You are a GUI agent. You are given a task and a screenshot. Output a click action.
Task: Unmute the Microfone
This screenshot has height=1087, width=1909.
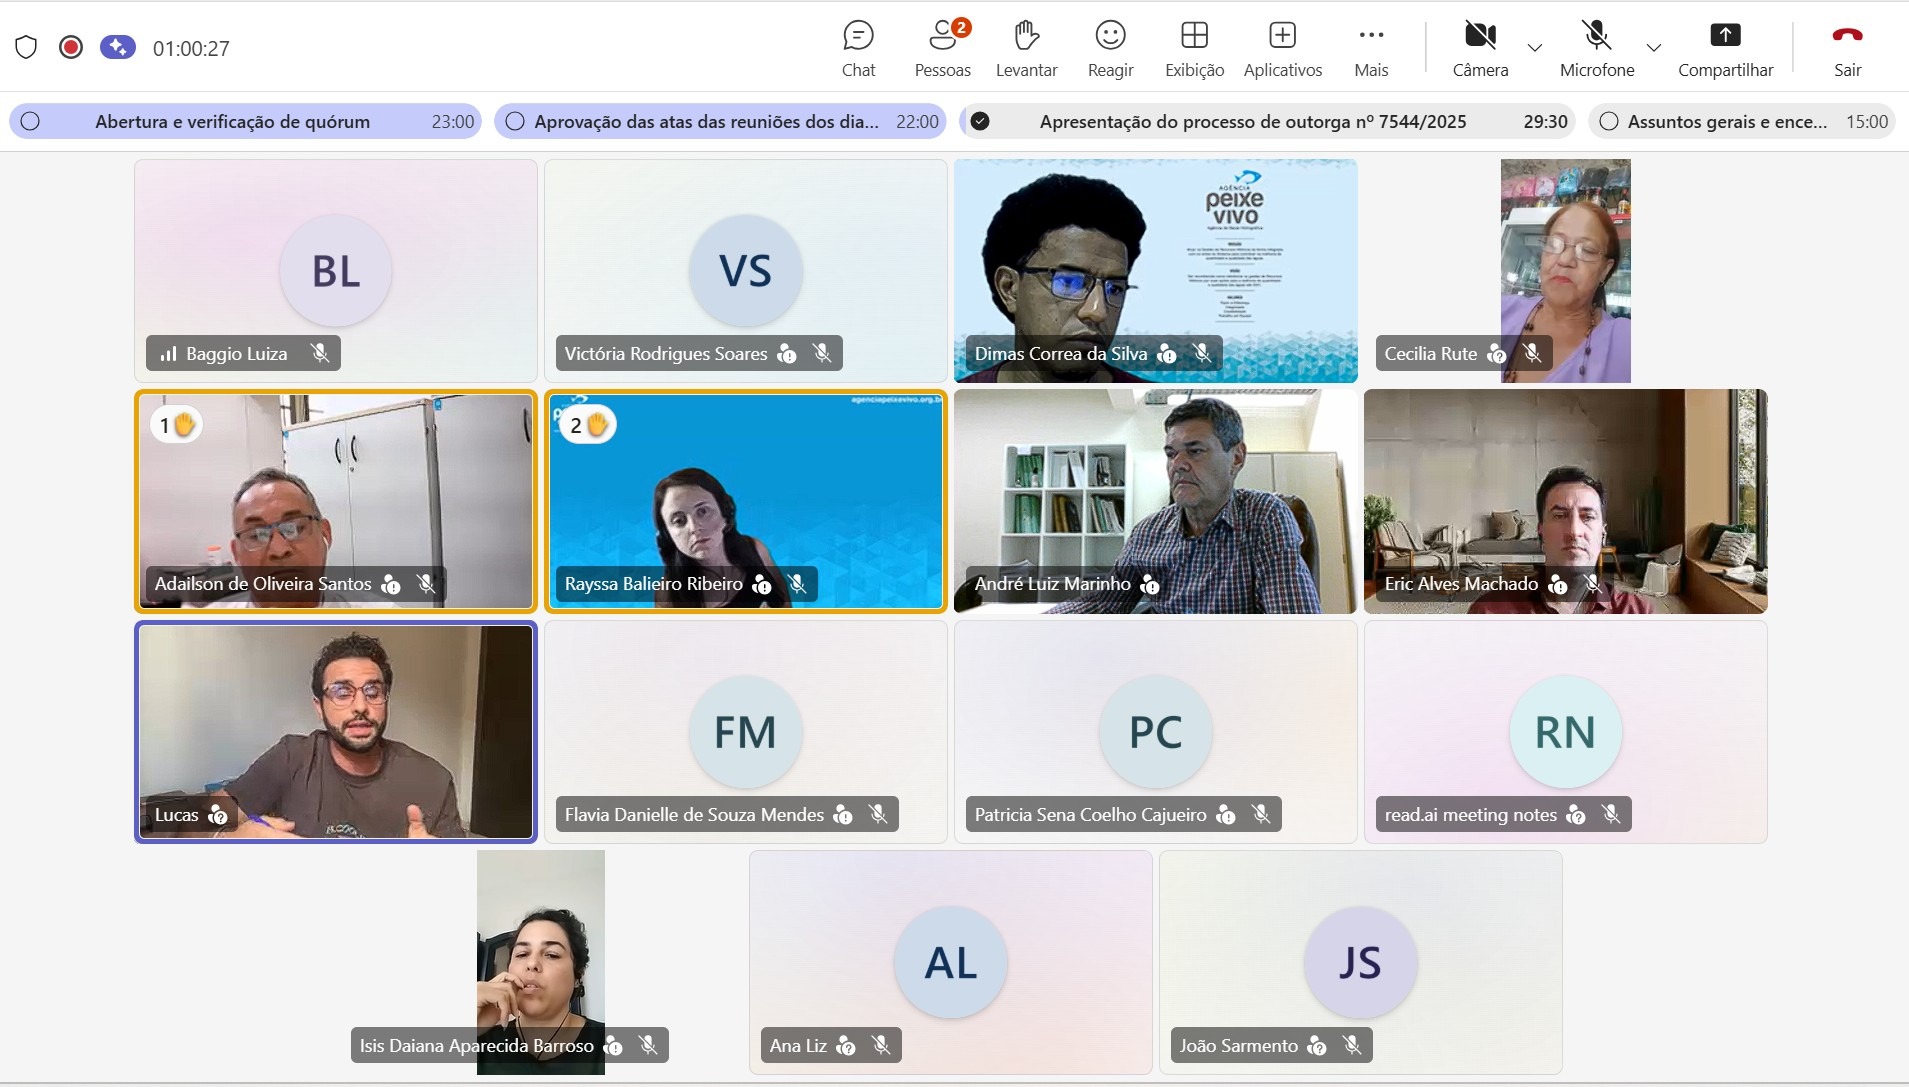(x=1597, y=48)
